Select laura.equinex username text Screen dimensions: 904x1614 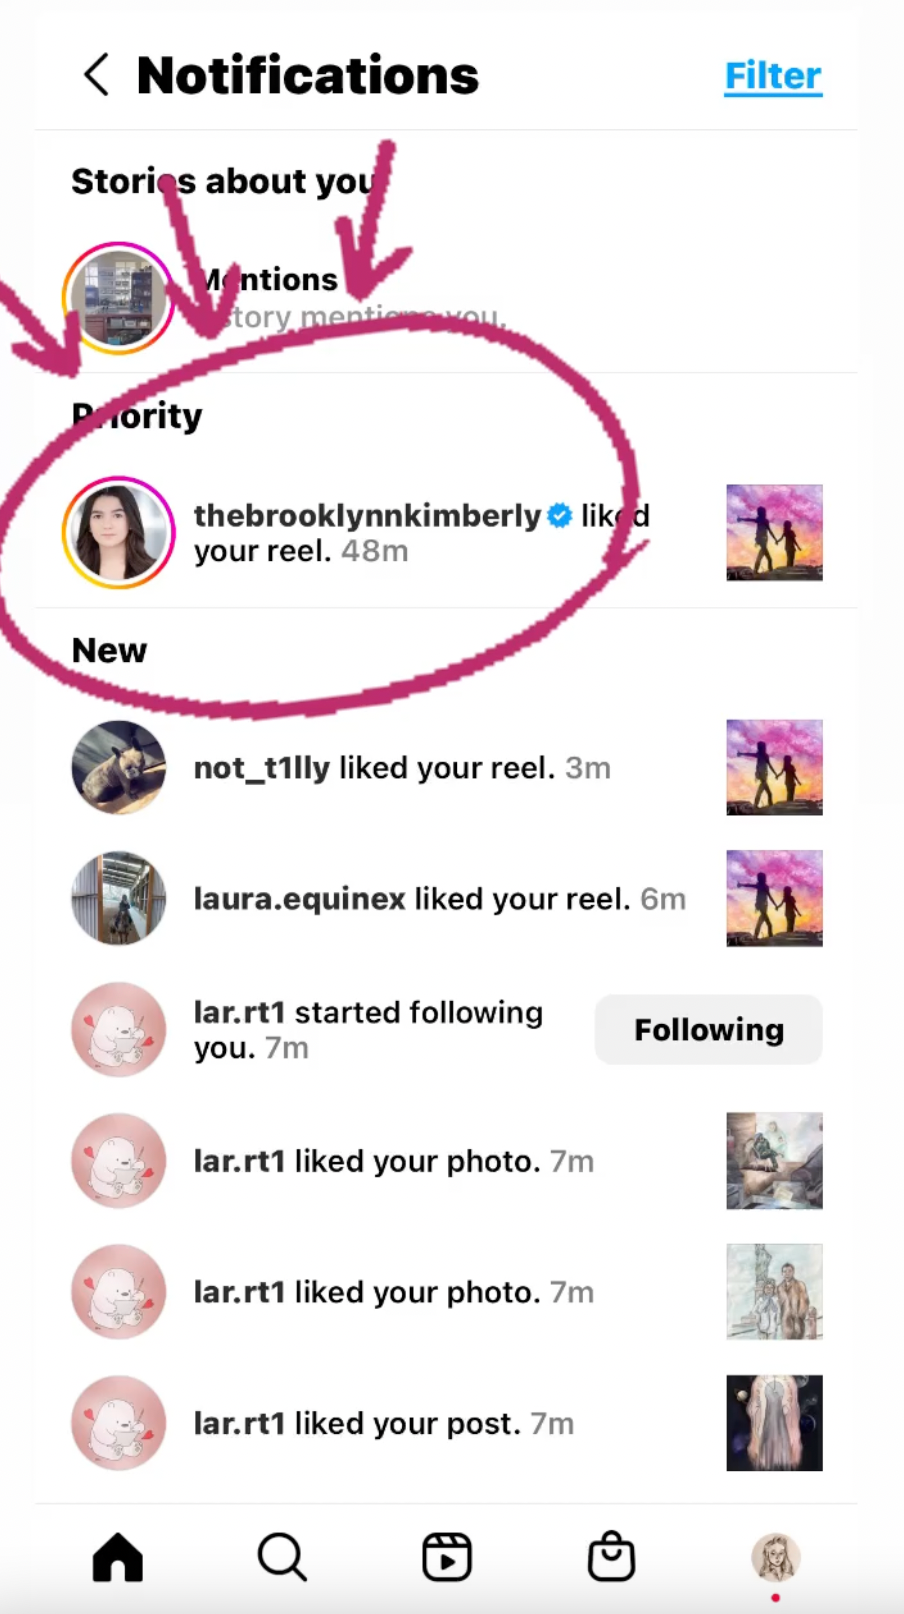pos(300,899)
